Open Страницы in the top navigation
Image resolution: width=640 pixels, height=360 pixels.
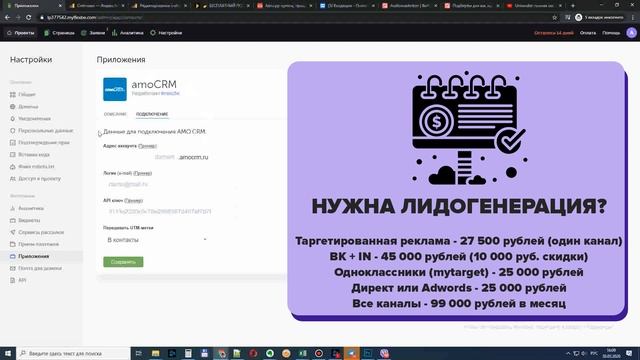(60, 33)
